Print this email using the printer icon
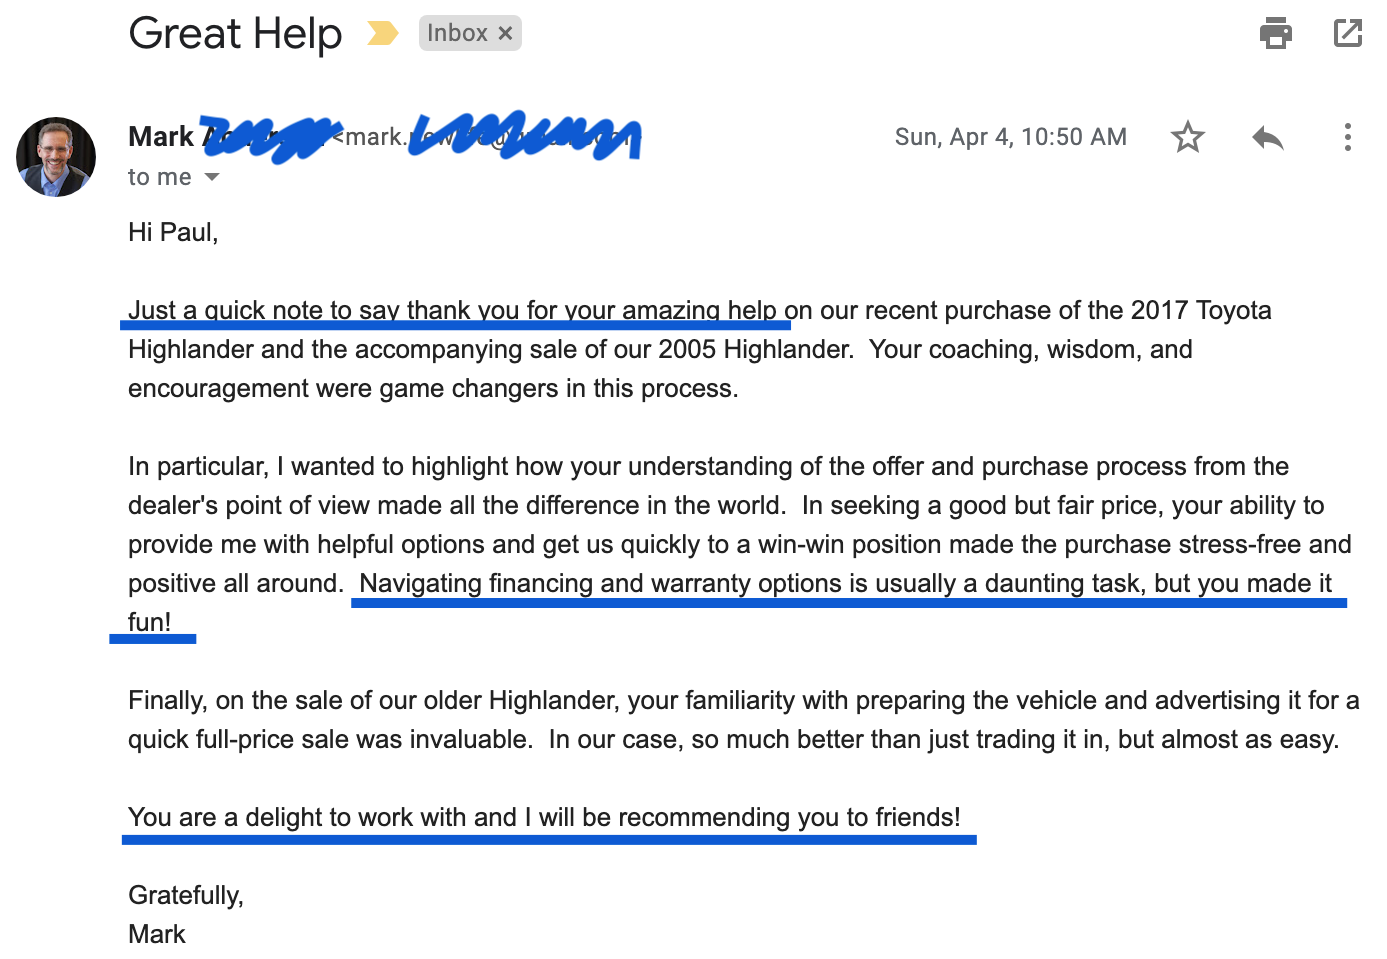The width and height of the screenshot is (1387, 959). pos(1275,33)
